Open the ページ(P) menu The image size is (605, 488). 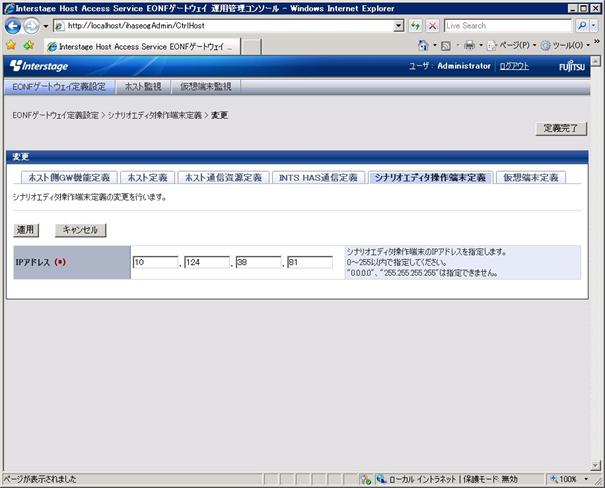pos(511,46)
